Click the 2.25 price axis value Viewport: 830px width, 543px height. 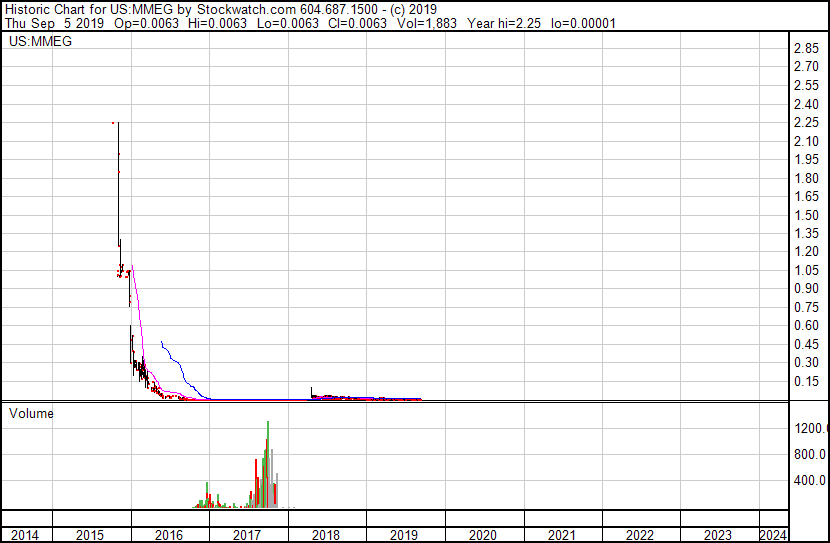coord(807,122)
